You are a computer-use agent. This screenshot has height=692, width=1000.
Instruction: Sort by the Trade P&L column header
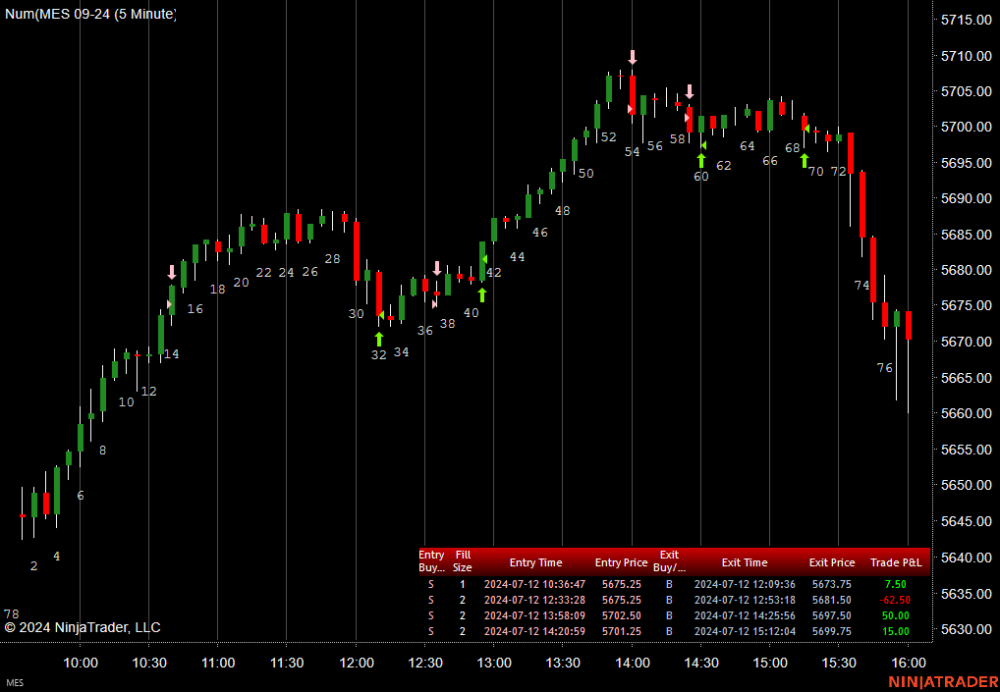point(899,563)
